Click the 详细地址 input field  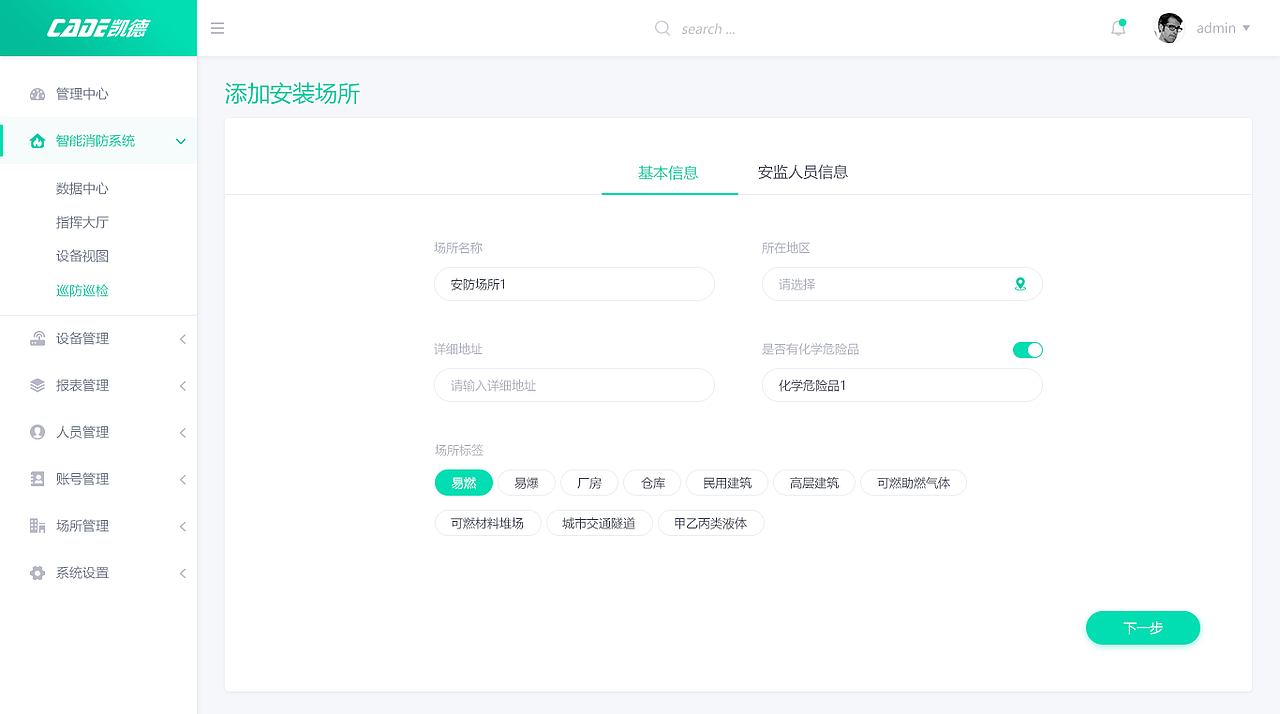(x=574, y=385)
